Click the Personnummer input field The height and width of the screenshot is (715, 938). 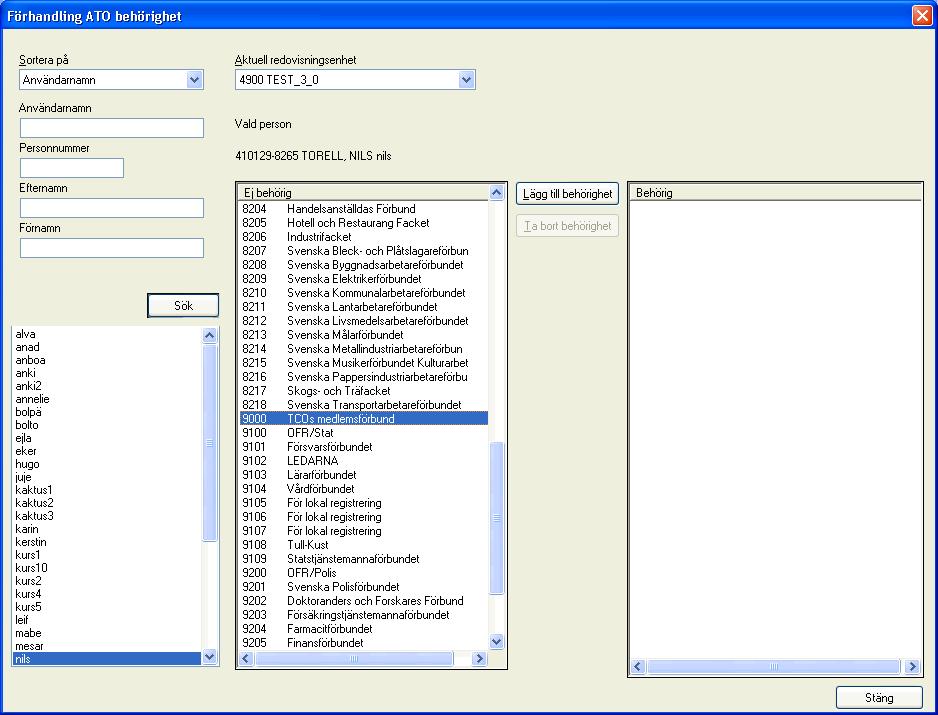[72, 168]
